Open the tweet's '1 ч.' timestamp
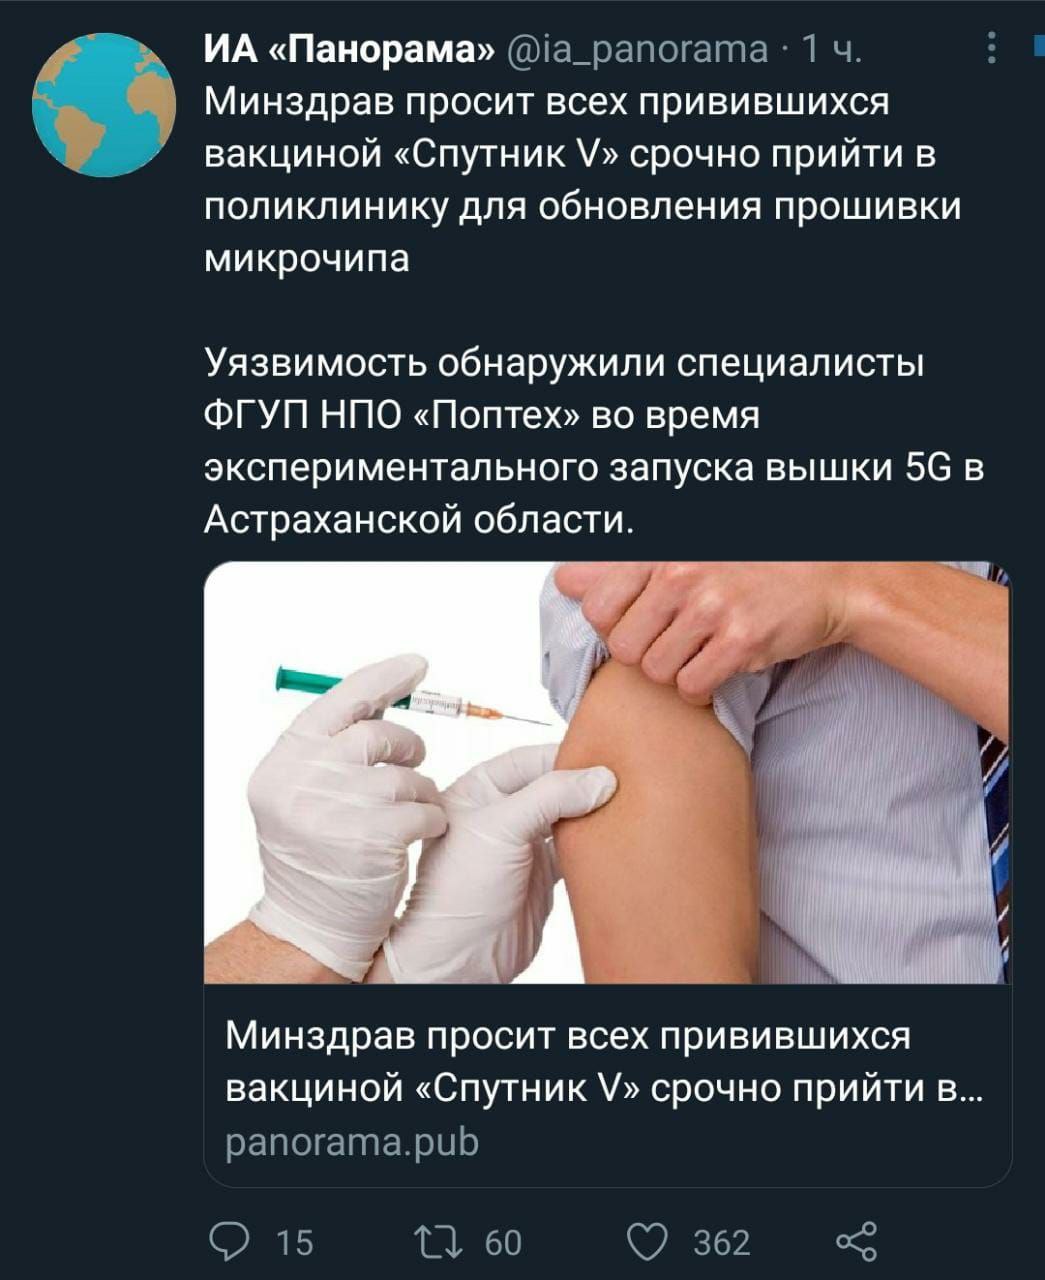Image resolution: width=1045 pixels, height=1280 pixels. (x=832, y=49)
